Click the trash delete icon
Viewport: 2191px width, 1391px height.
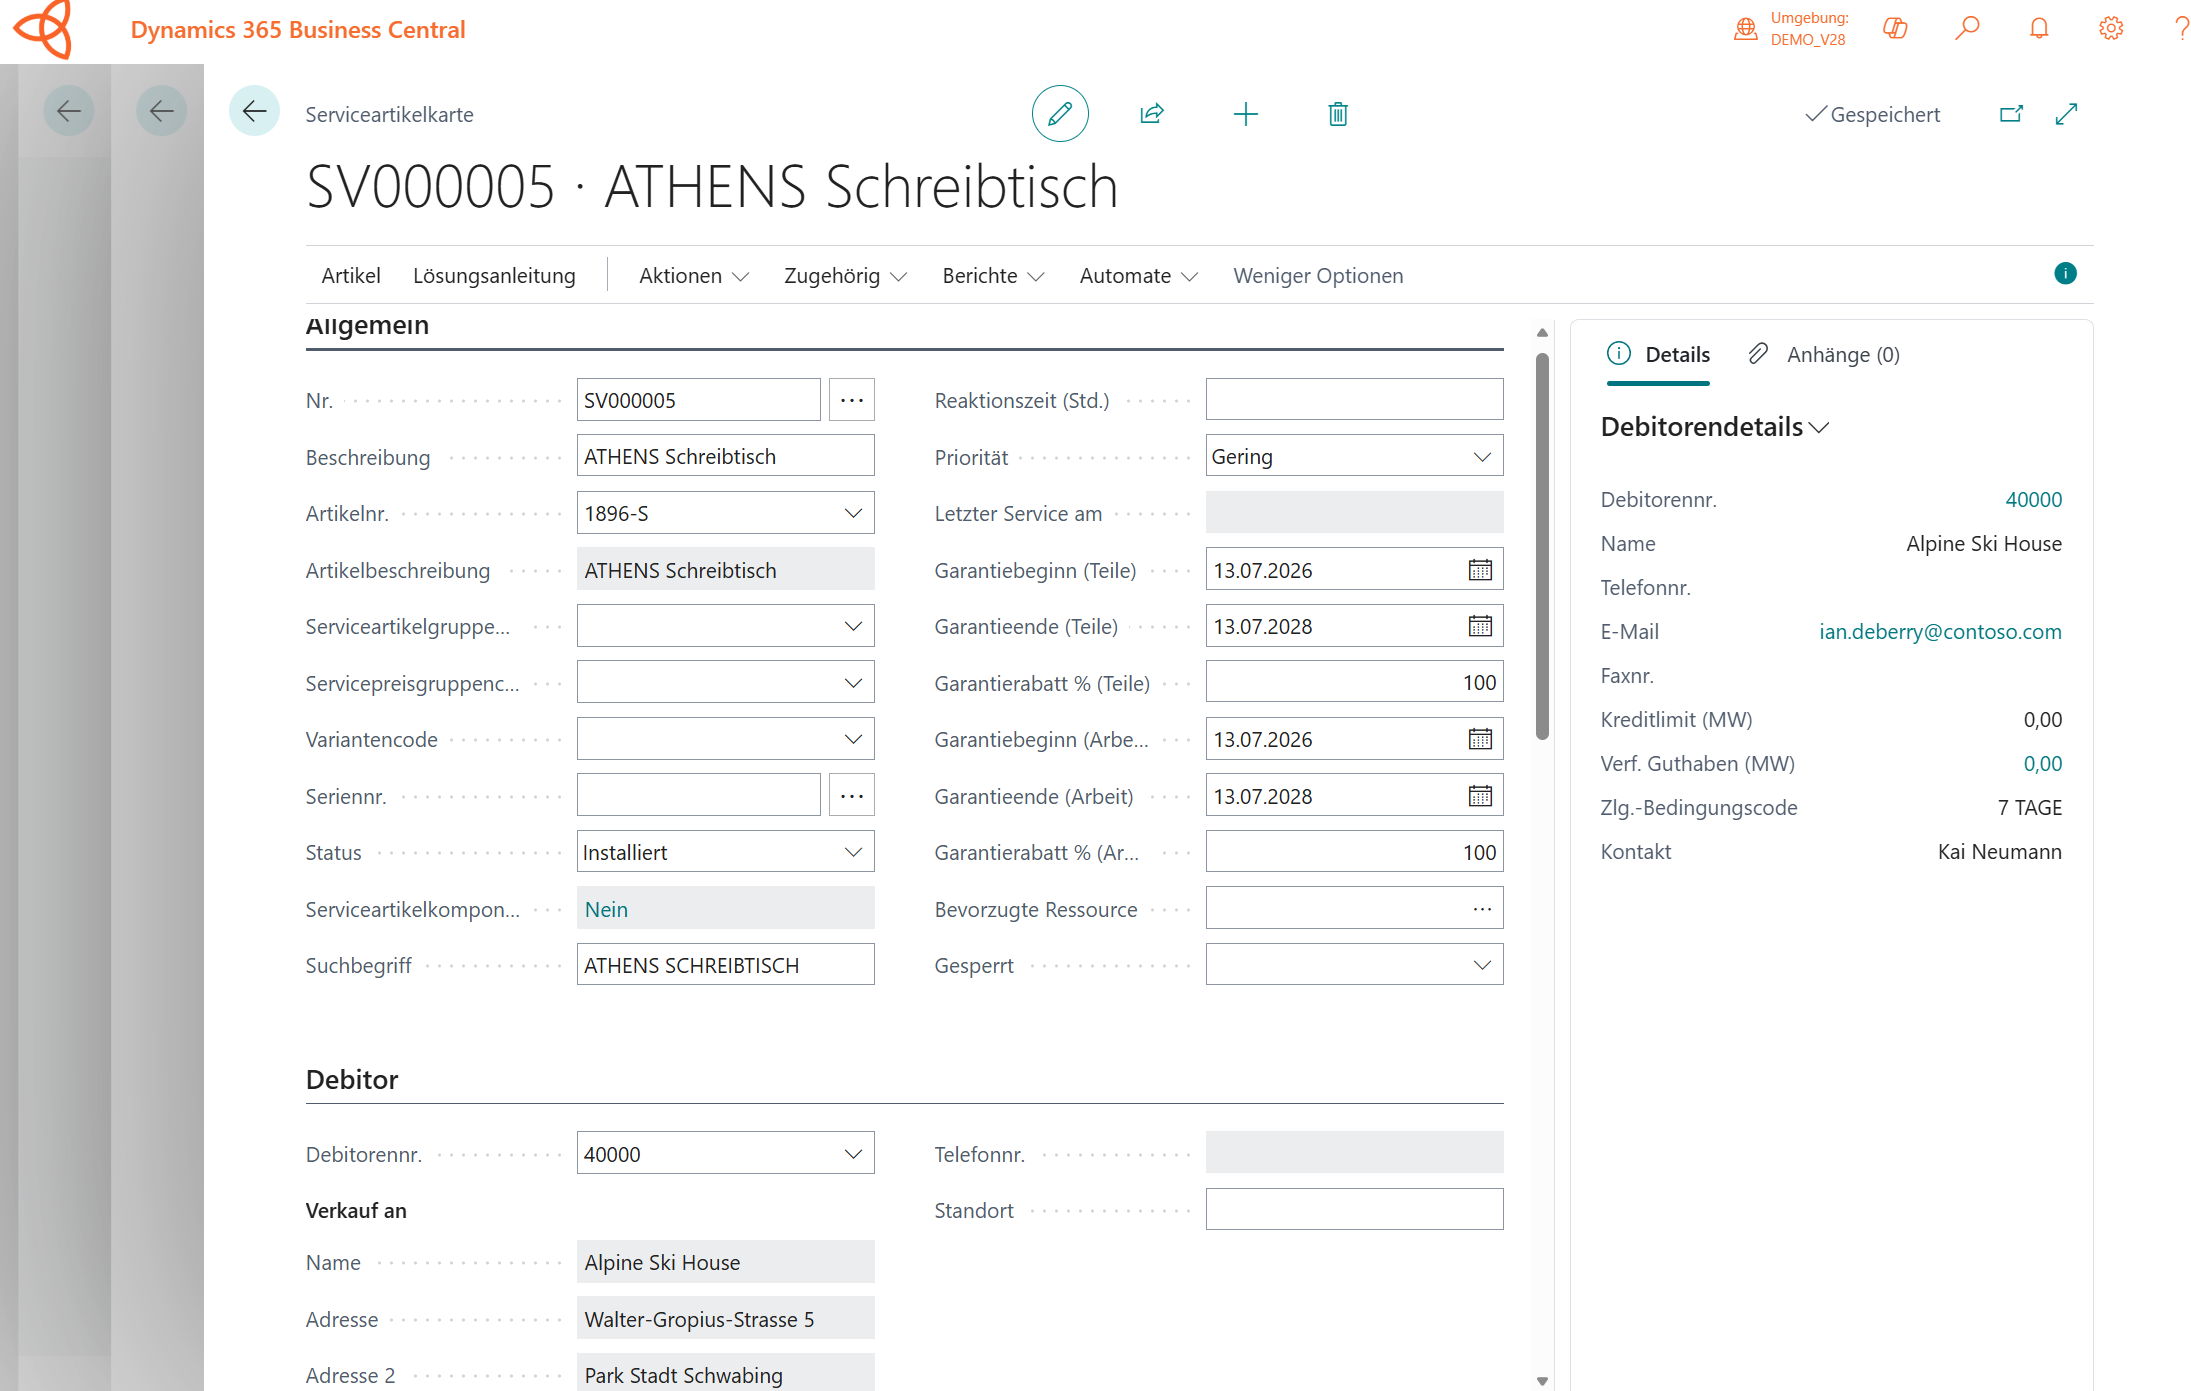1338,114
